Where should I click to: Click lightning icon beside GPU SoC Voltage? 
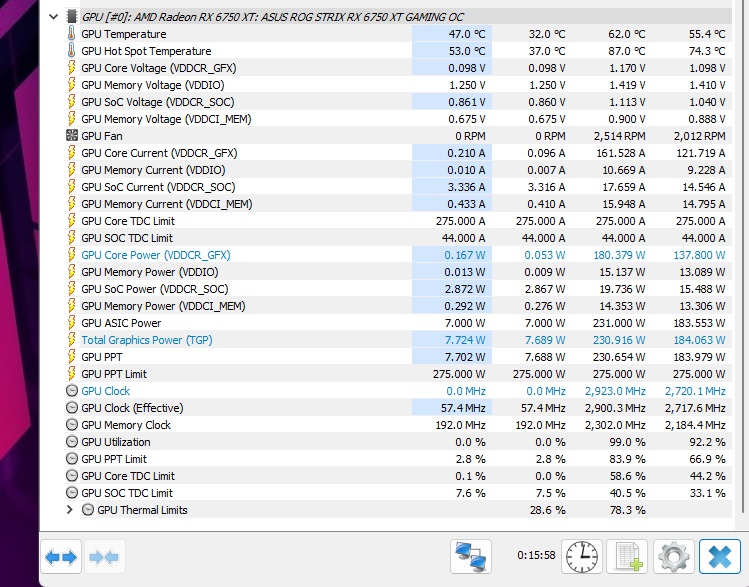[71, 102]
